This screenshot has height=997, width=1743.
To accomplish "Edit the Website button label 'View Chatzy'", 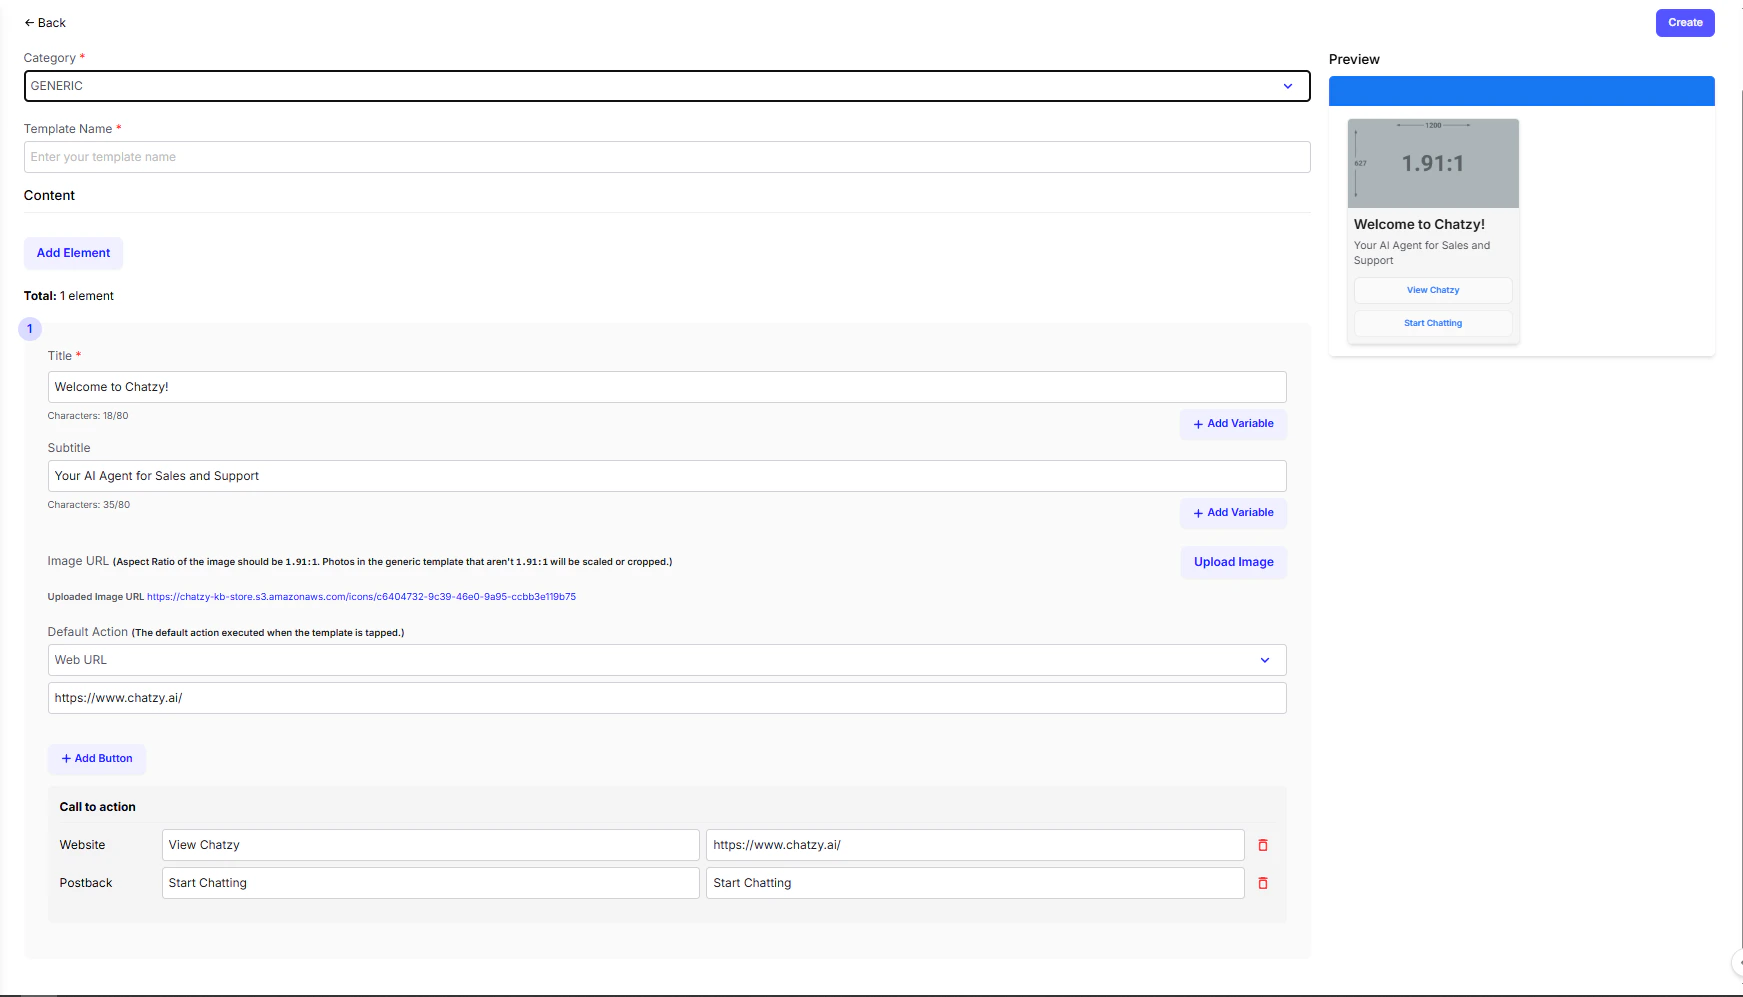I will (x=430, y=845).
